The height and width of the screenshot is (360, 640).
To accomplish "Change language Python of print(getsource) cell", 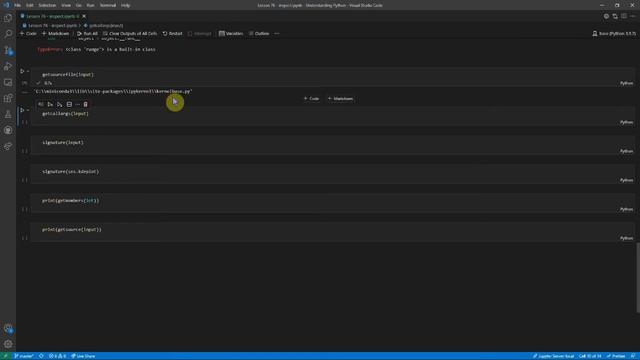I will (x=626, y=238).
